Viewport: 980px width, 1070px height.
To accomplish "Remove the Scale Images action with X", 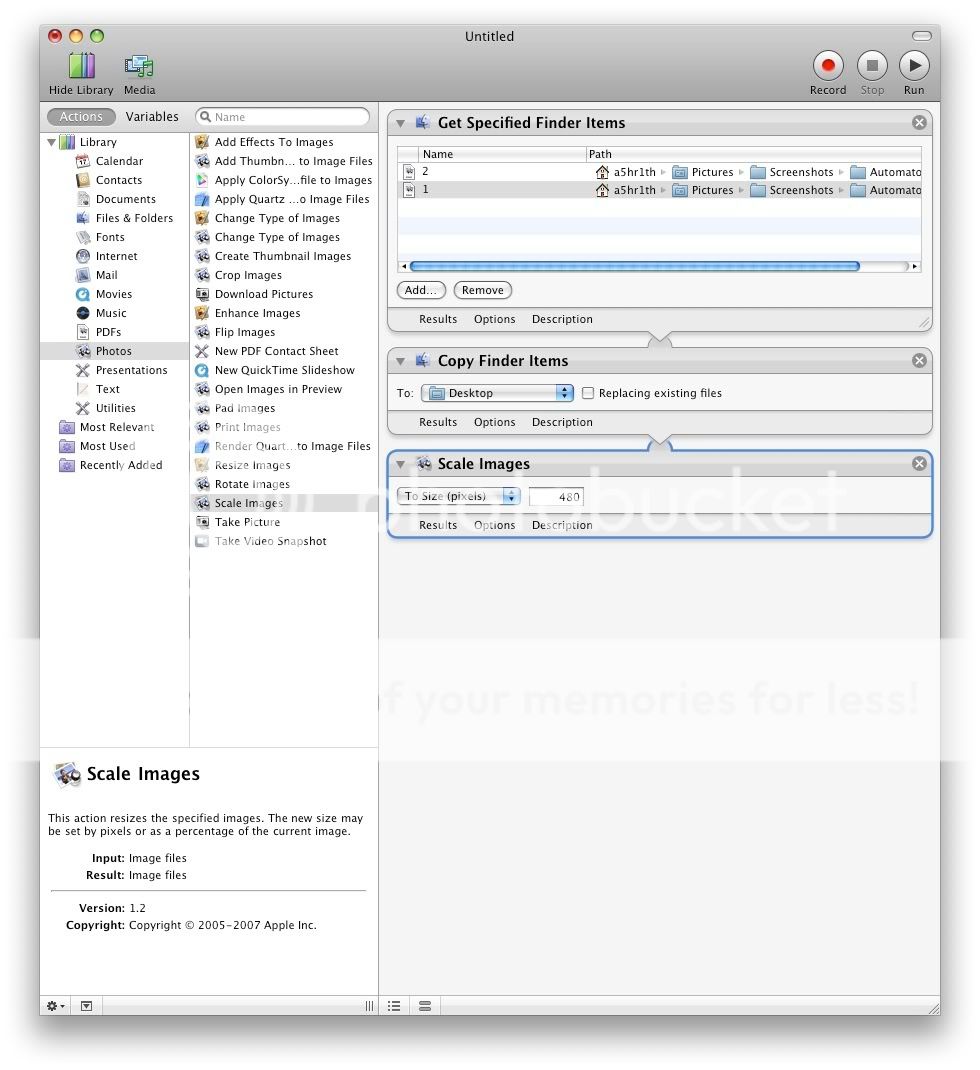I will click(x=919, y=464).
